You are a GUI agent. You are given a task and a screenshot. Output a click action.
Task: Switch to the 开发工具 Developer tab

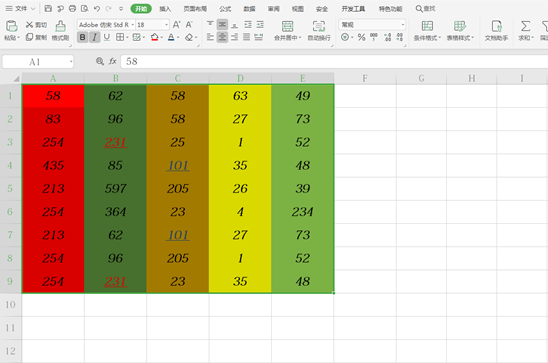[353, 9]
